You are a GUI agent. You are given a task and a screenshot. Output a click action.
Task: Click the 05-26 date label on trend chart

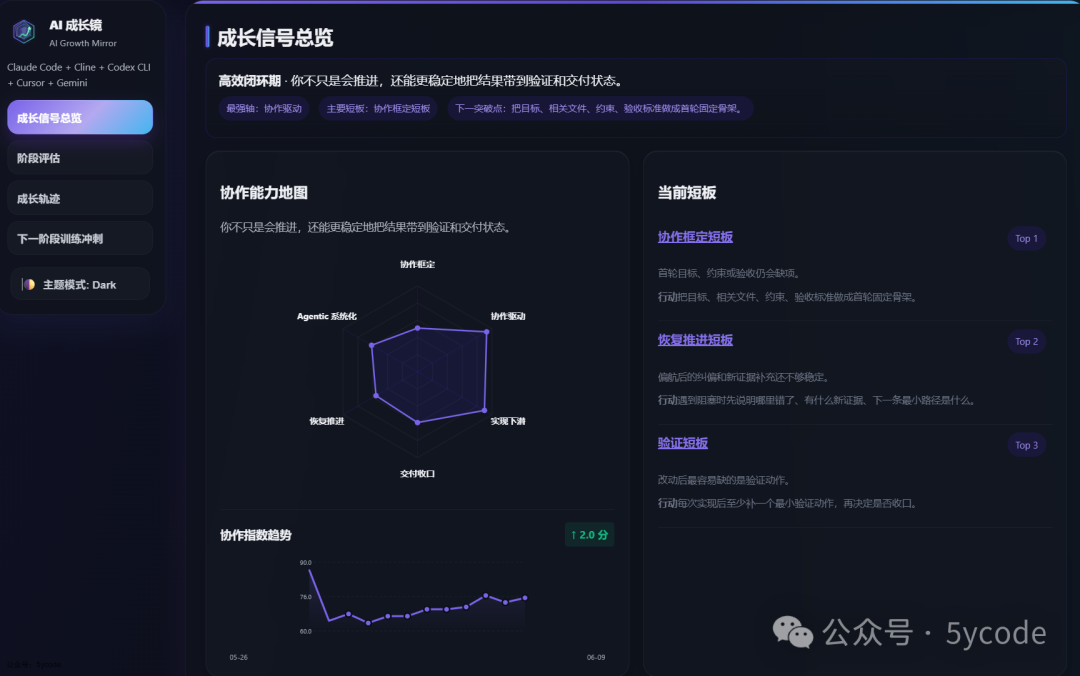pos(238,657)
